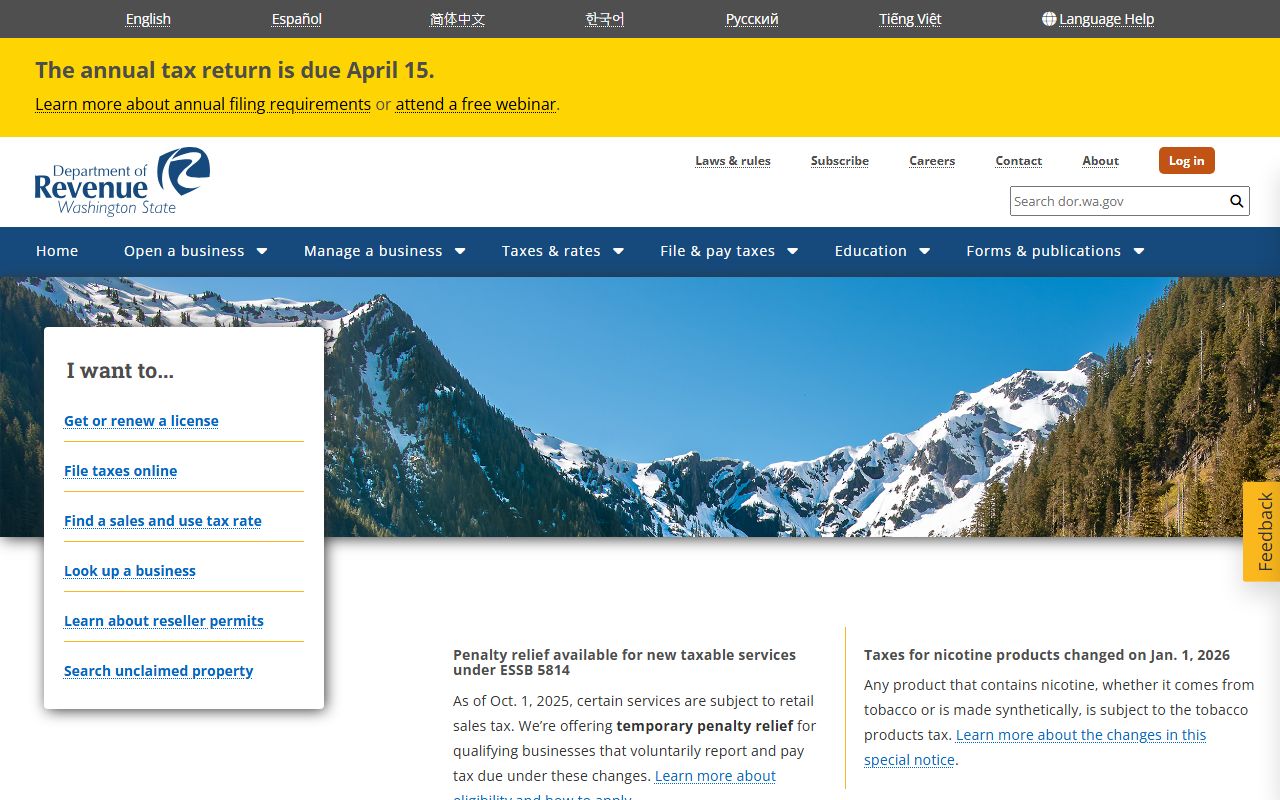
Task: Click Get or renew a license
Action: coord(141,421)
